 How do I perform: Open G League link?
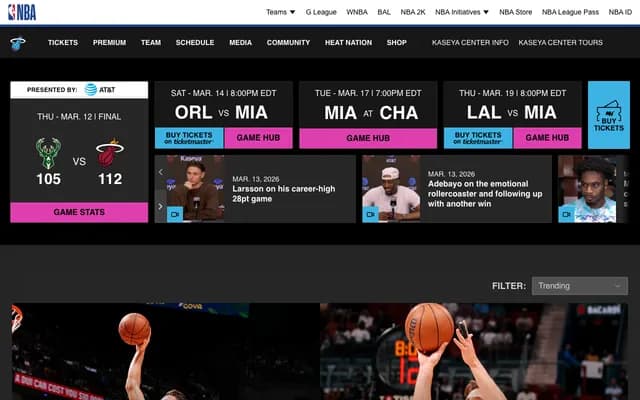(321, 12)
